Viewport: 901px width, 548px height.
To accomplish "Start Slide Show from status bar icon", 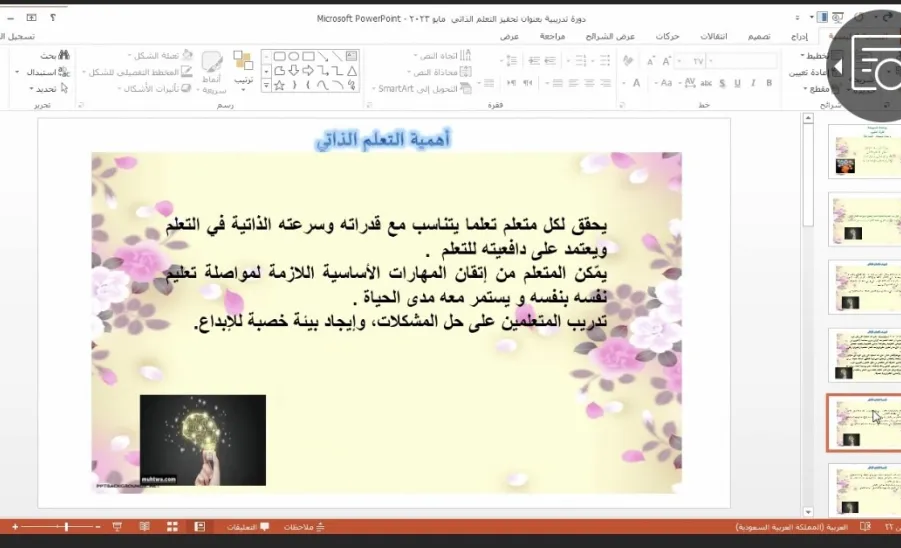I will pyautogui.click(x=117, y=527).
